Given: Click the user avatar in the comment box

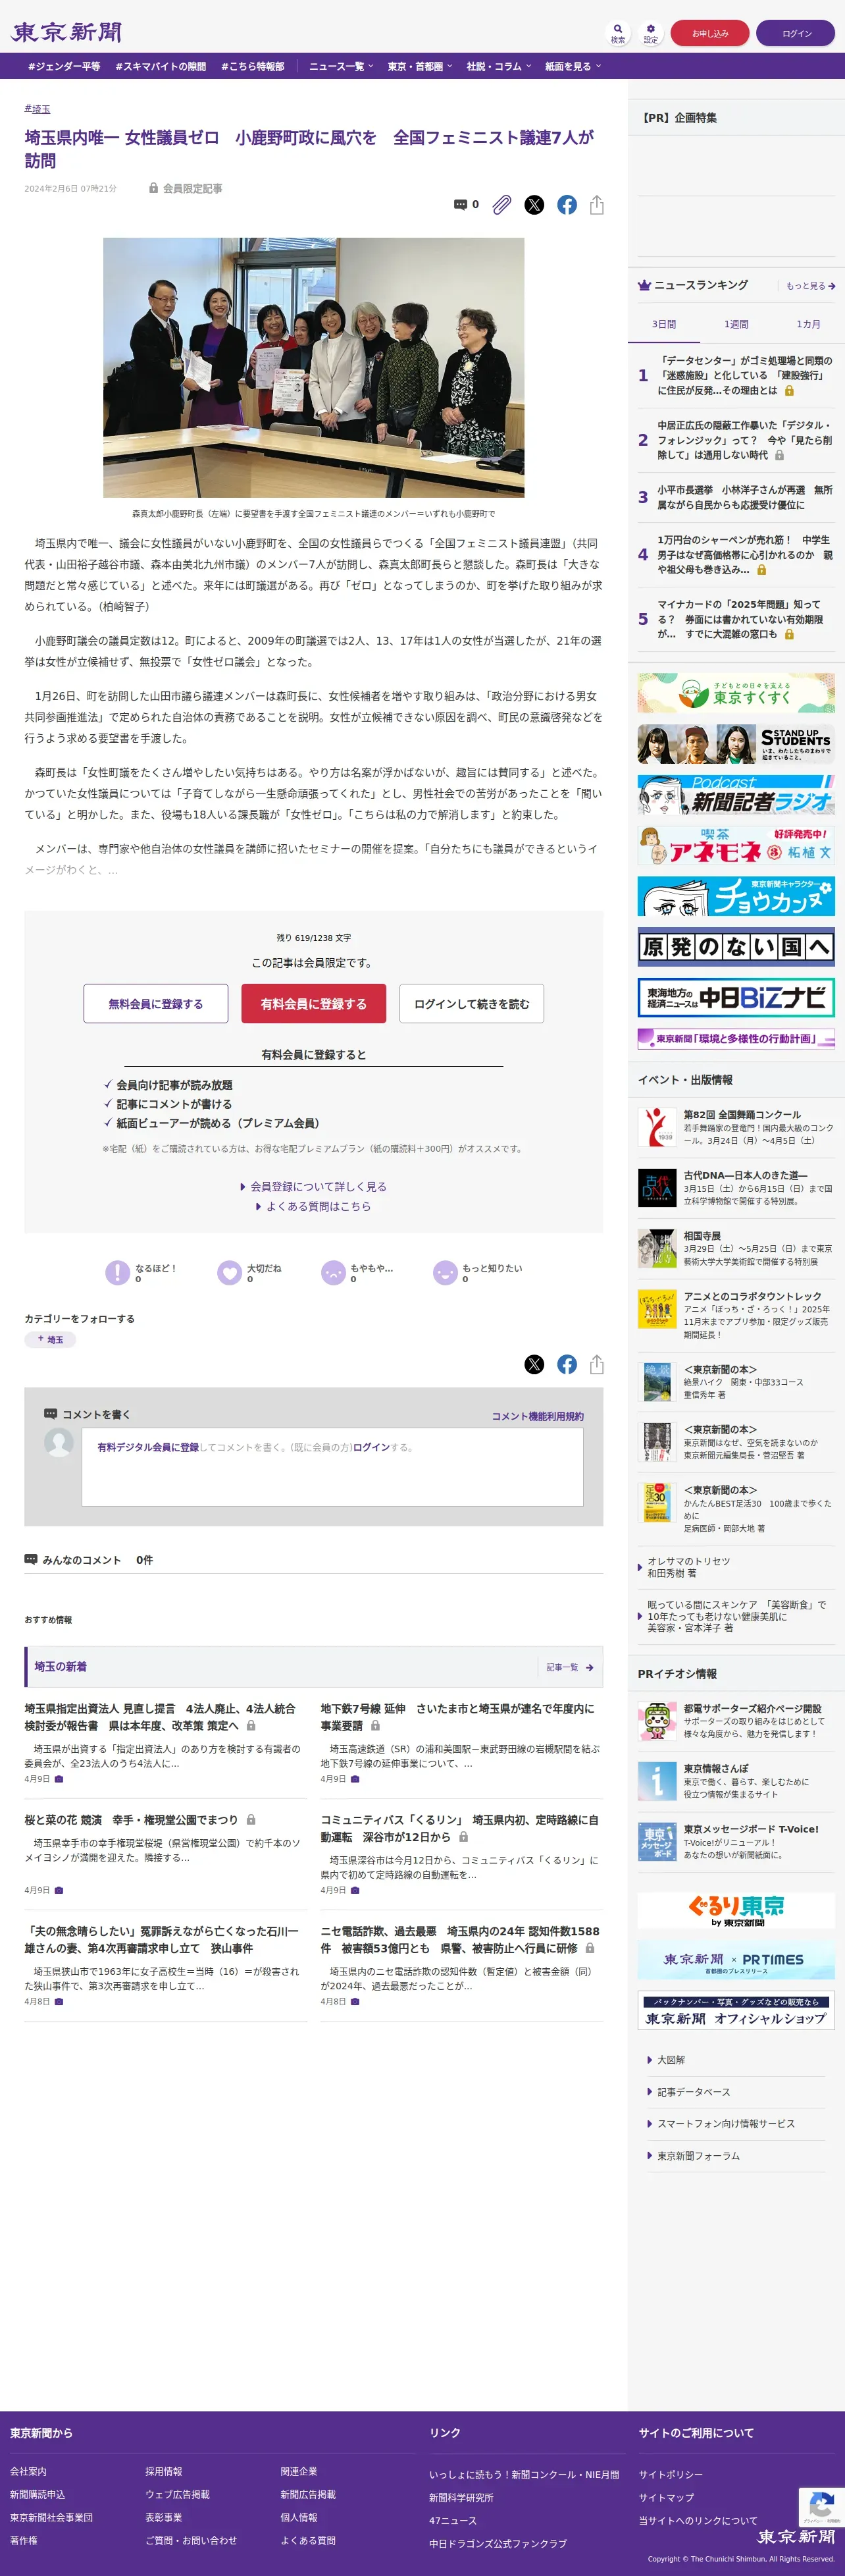Looking at the screenshot, I should [59, 1442].
